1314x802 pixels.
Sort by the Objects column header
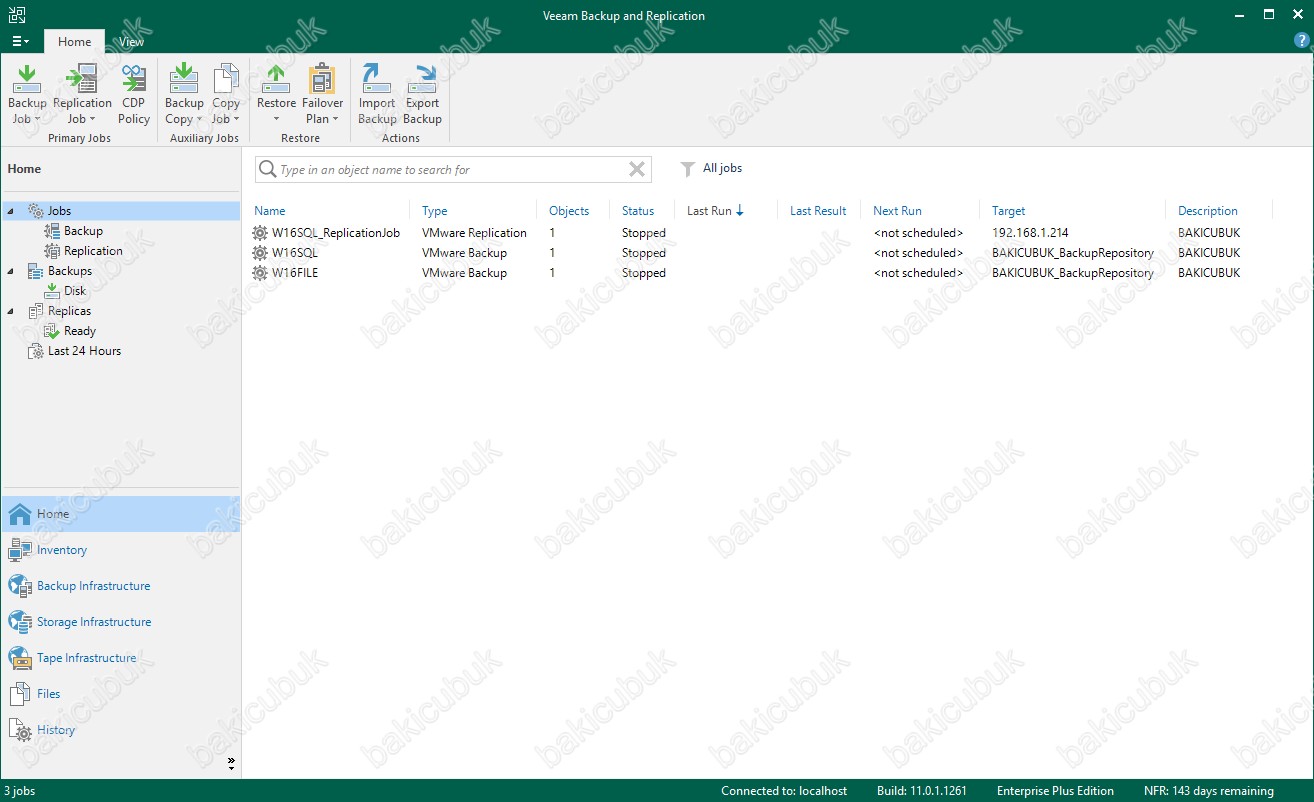click(x=569, y=211)
